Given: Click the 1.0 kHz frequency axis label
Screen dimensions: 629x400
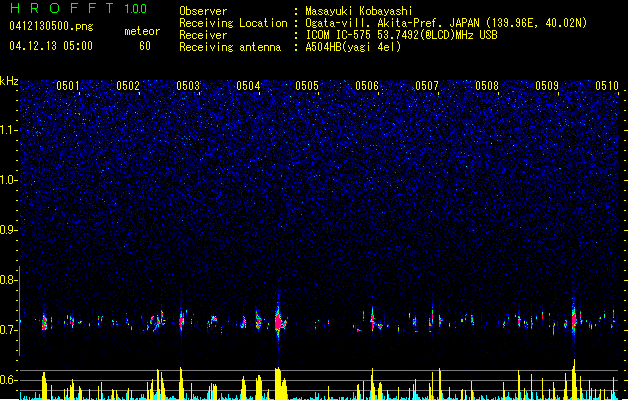Looking at the screenshot, I should pos(9,180).
